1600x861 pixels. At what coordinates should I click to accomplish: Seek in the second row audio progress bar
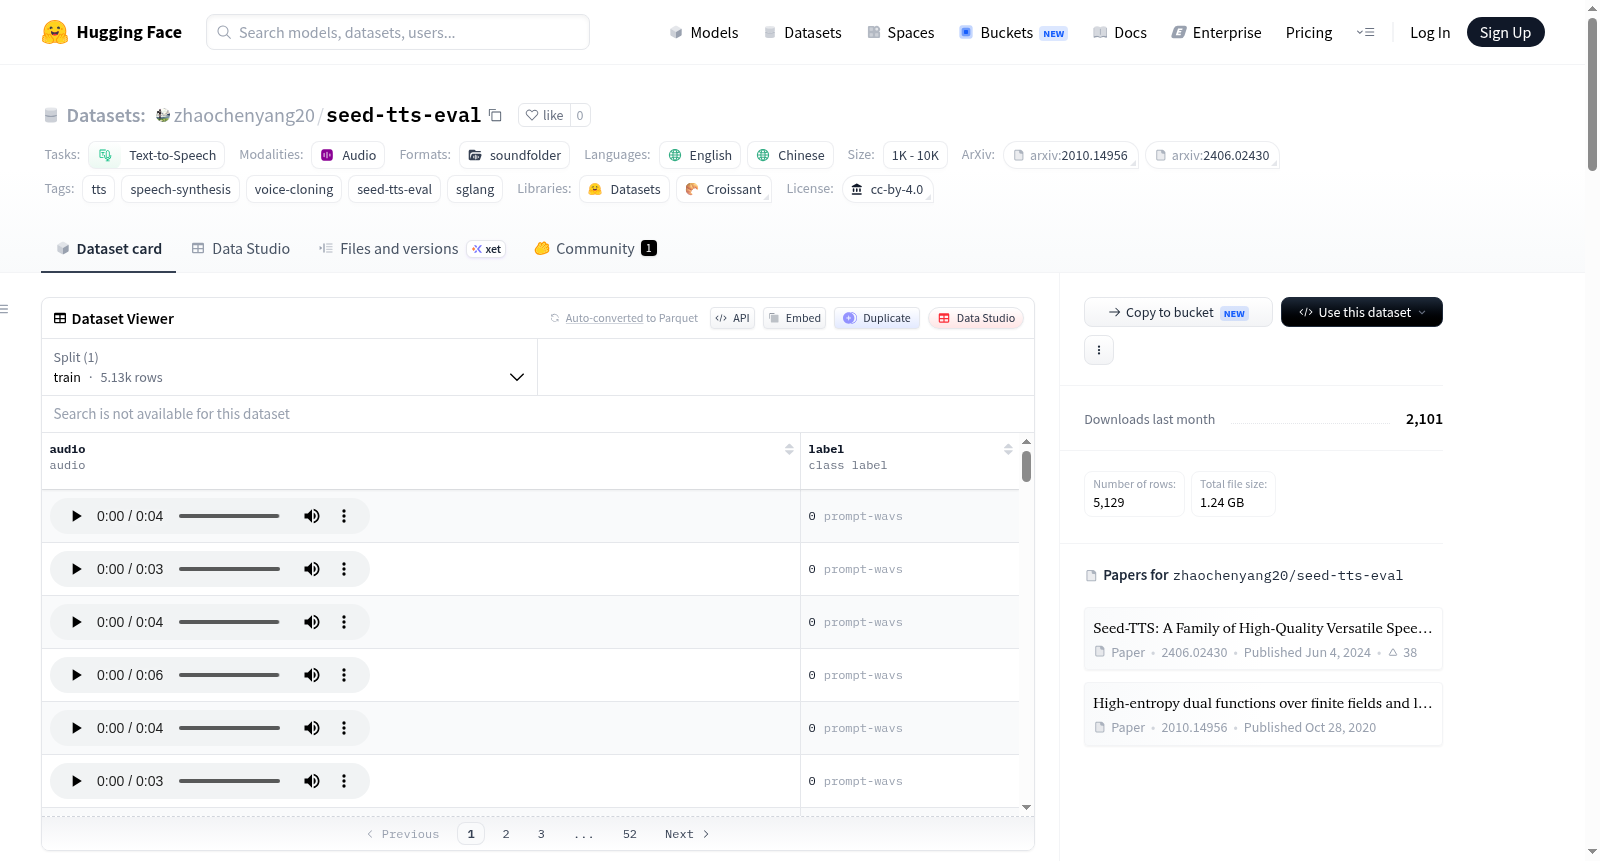click(229, 569)
